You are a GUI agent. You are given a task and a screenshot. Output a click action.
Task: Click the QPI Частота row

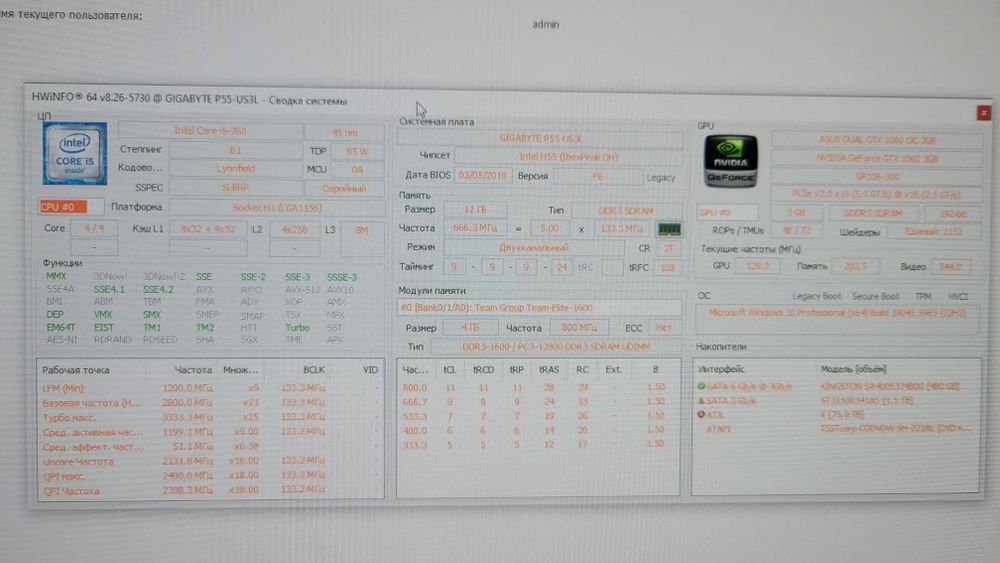tap(210, 490)
